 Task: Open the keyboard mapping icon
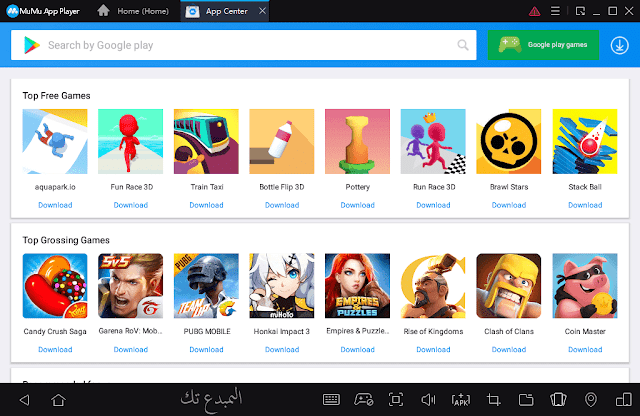[x=332, y=400]
